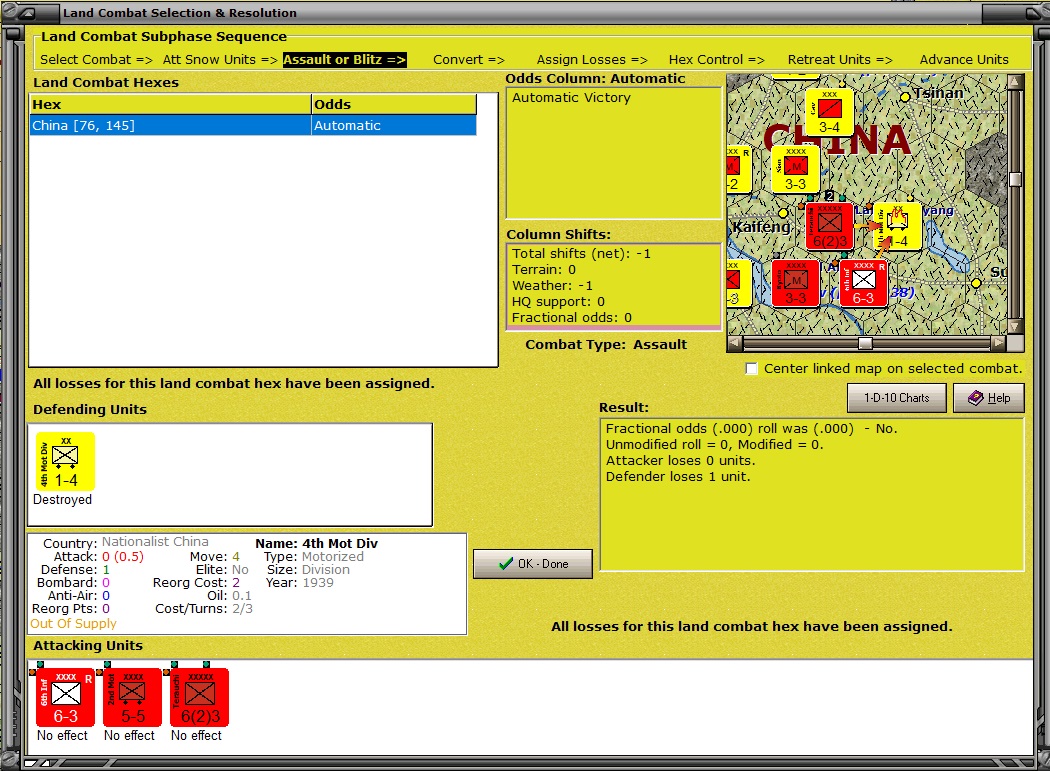Open the 1-D-10 Charts
The width and height of the screenshot is (1050, 771).
tap(897, 398)
